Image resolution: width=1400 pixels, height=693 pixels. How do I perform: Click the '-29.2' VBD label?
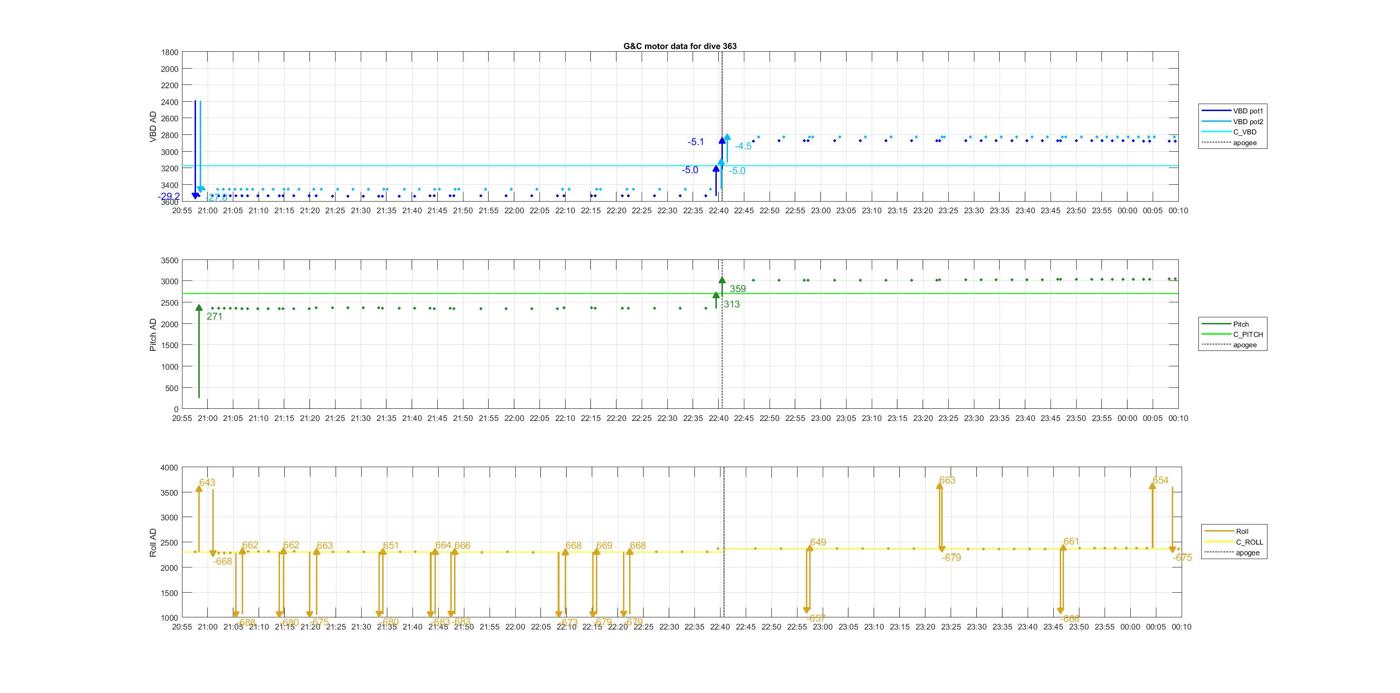pos(170,197)
